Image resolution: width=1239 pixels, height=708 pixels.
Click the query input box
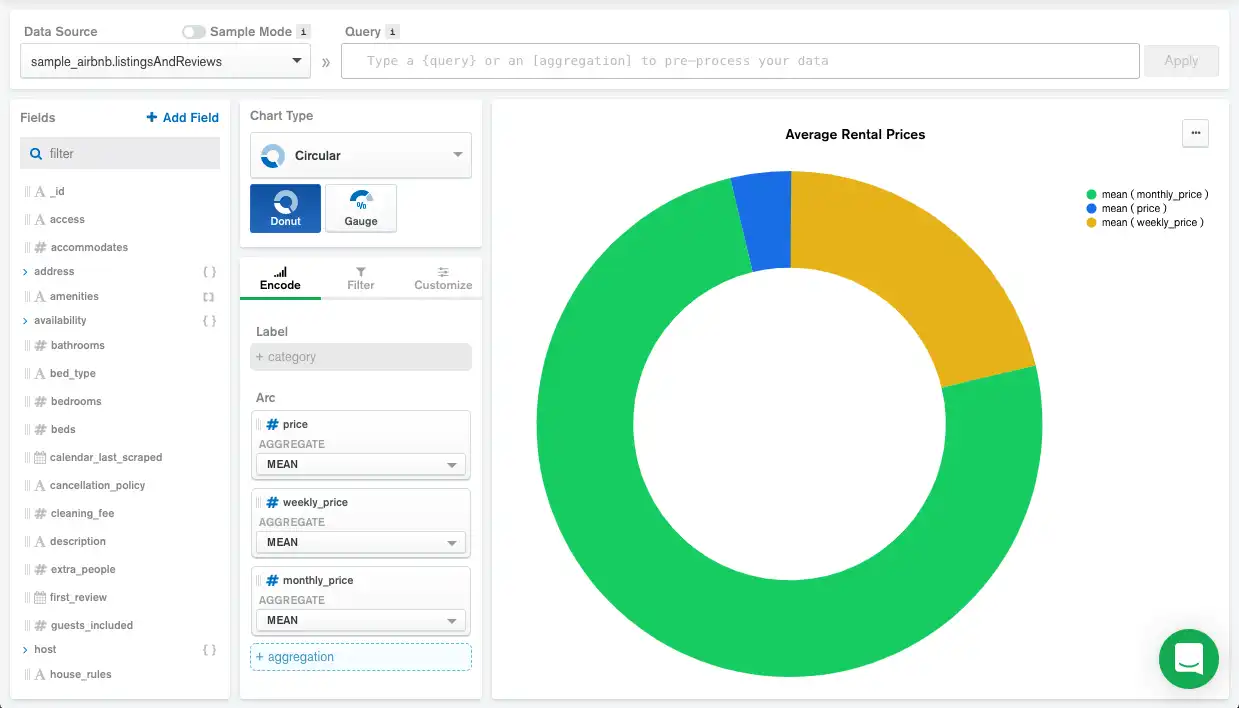point(740,60)
